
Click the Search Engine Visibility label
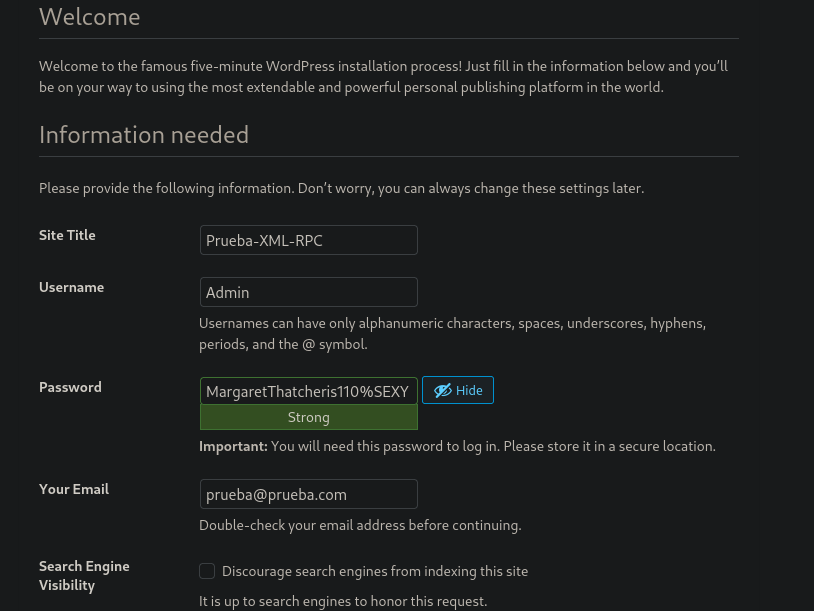(x=84, y=575)
